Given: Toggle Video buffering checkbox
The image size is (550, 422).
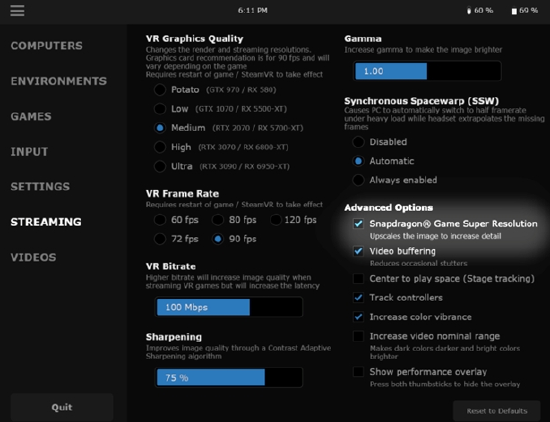Looking at the screenshot, I should [358, 251].
